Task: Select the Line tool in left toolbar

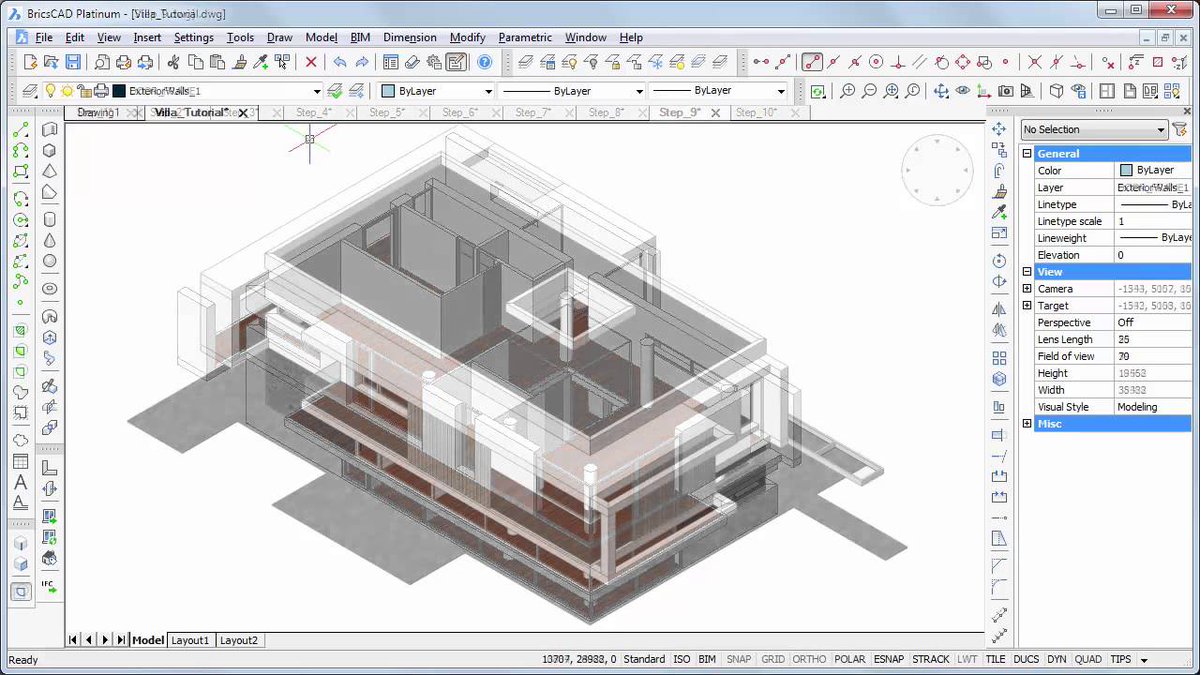Action: click(20, 130)
